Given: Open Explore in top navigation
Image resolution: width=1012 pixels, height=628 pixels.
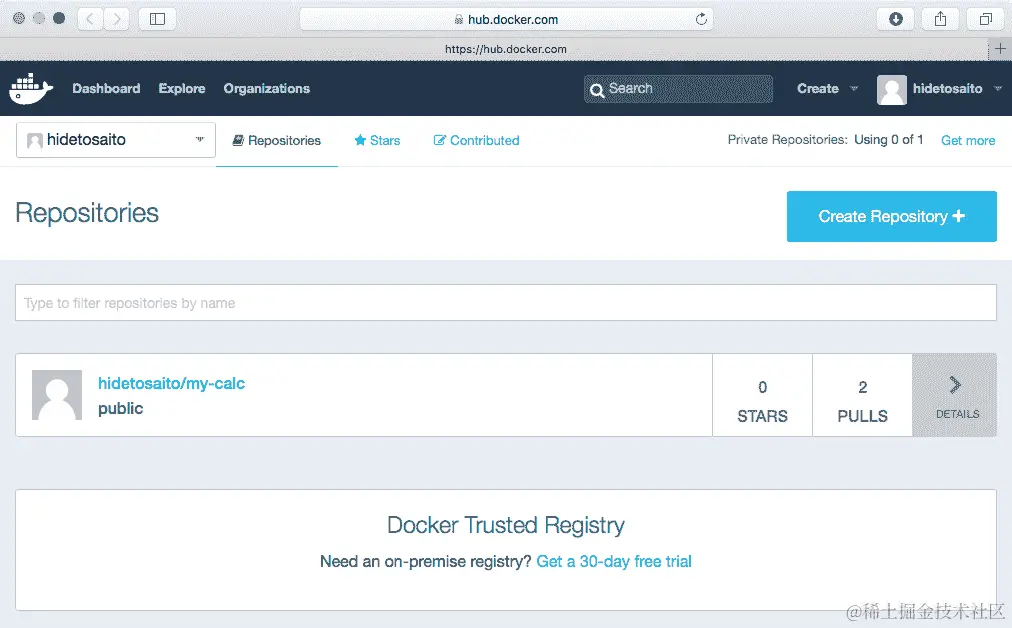Looking at the screenshot, I should click(x=182, y=88).
